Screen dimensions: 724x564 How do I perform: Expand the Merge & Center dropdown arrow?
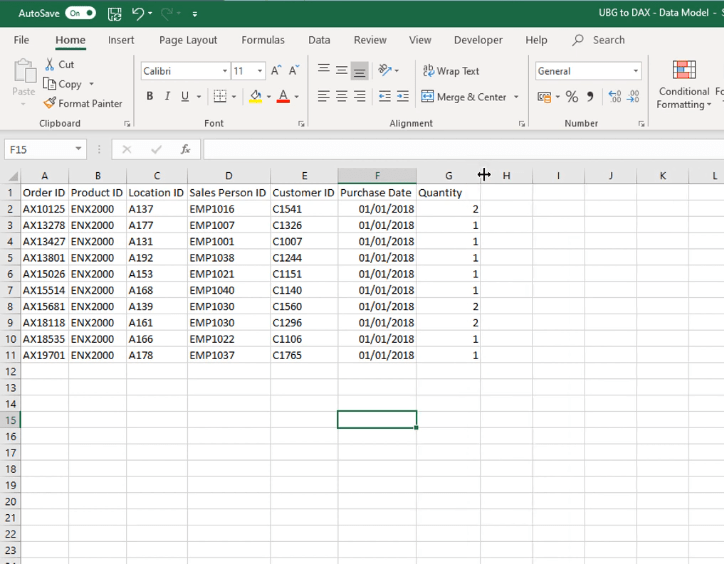[516, 97]
